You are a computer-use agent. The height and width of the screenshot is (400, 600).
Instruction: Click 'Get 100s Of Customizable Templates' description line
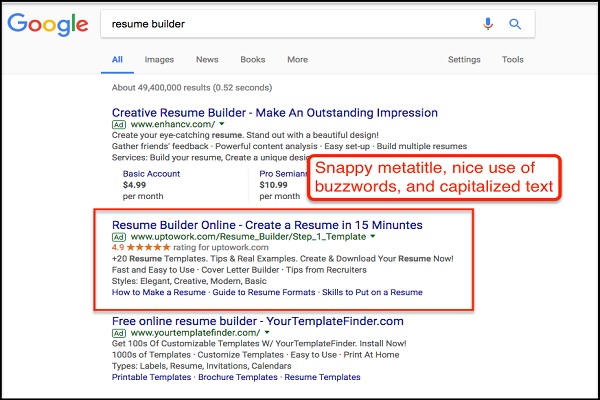pyautogui.click(x=259, y=343)
